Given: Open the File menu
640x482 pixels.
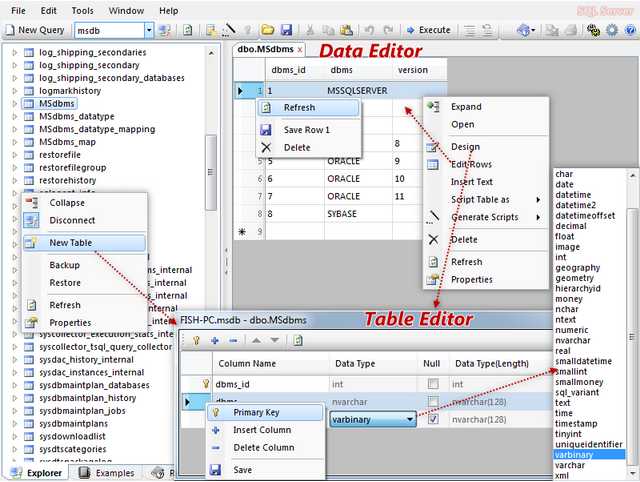Looking at the screenshot, I should pyautogui.click(x=18, y=11).
